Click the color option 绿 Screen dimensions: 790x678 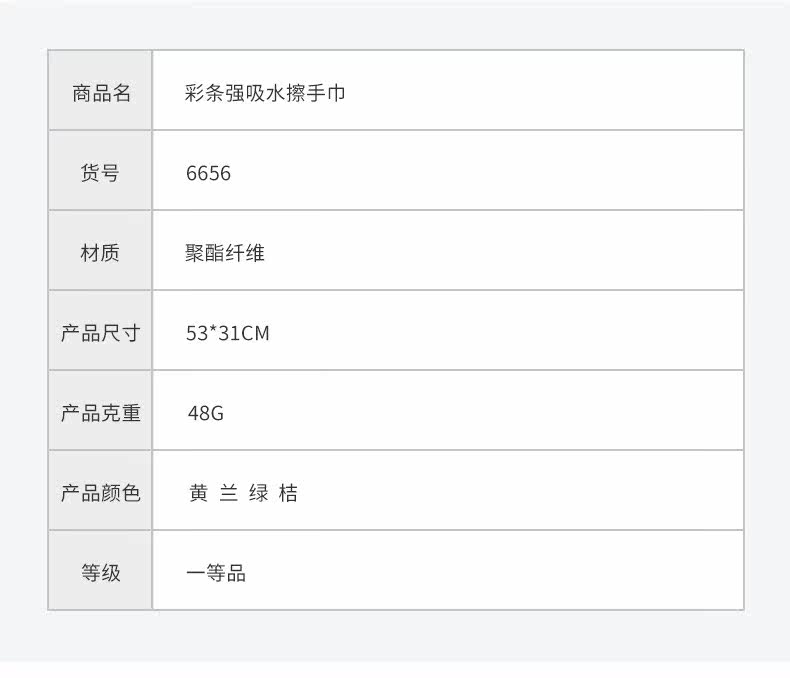pos(258,493)
